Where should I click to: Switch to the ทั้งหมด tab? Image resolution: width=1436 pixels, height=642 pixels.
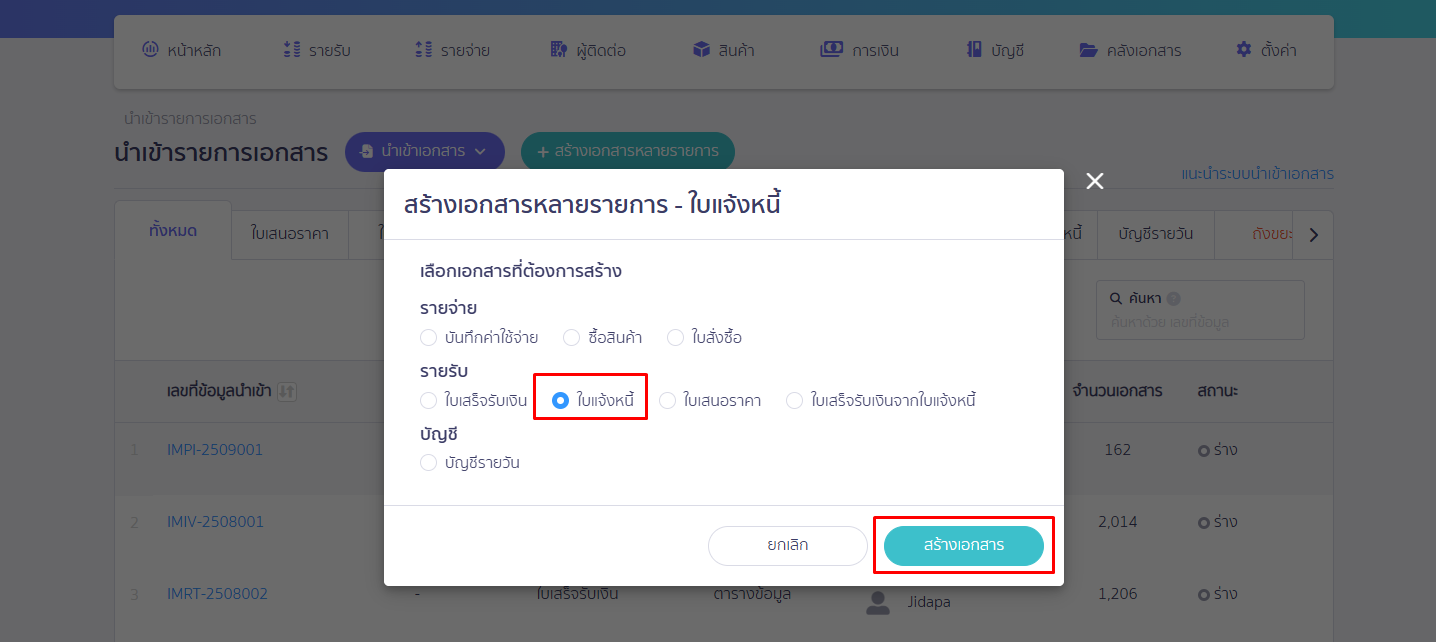point(173,231)
